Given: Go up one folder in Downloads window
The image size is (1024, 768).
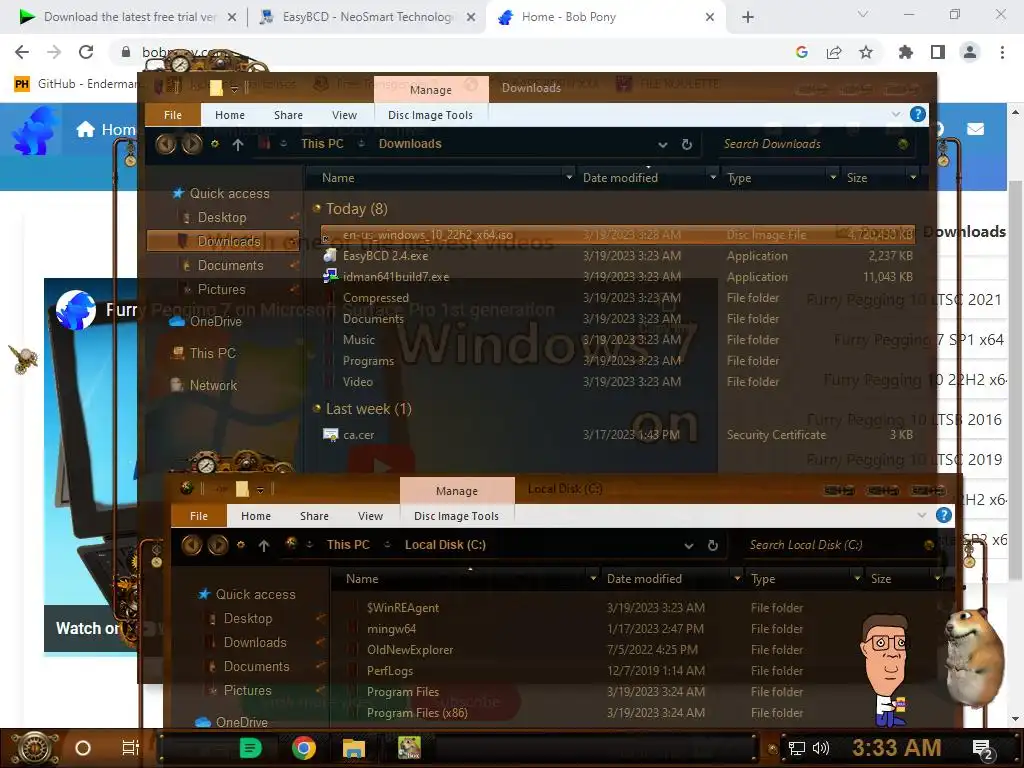Looking at the screenshot, I should click(x=238, y=144).
